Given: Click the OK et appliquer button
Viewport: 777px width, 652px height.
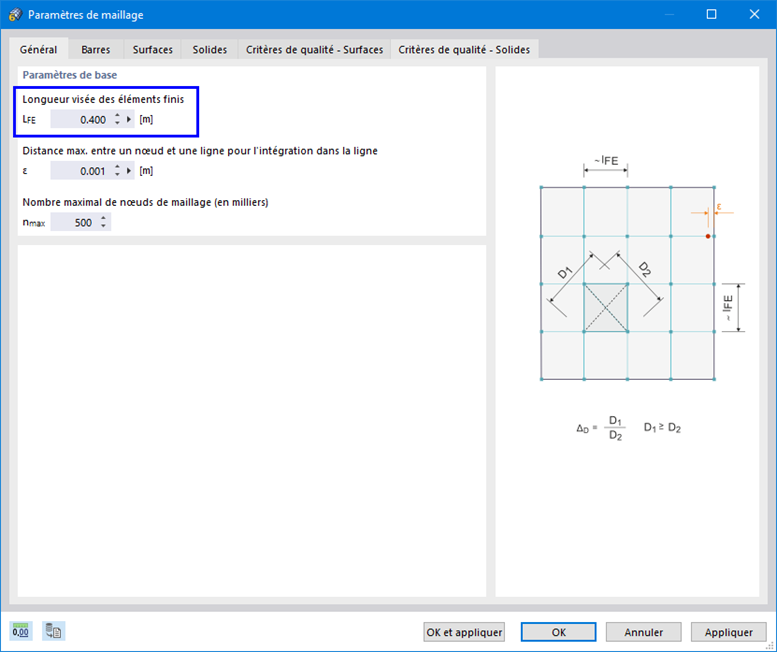Looking at the screenshot, I should [464, 632].
